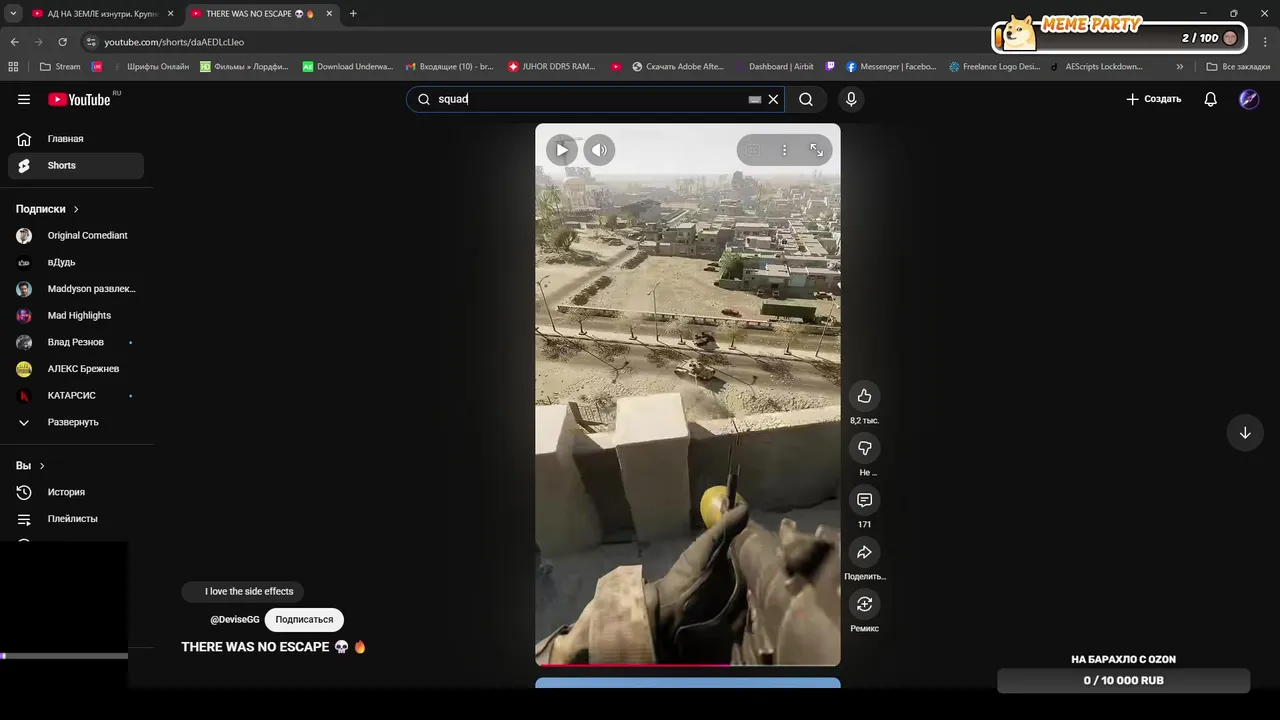Screen dimensions: 1280x720
Task: Open КАТАРСИС channel
Action: coord(76,396)
